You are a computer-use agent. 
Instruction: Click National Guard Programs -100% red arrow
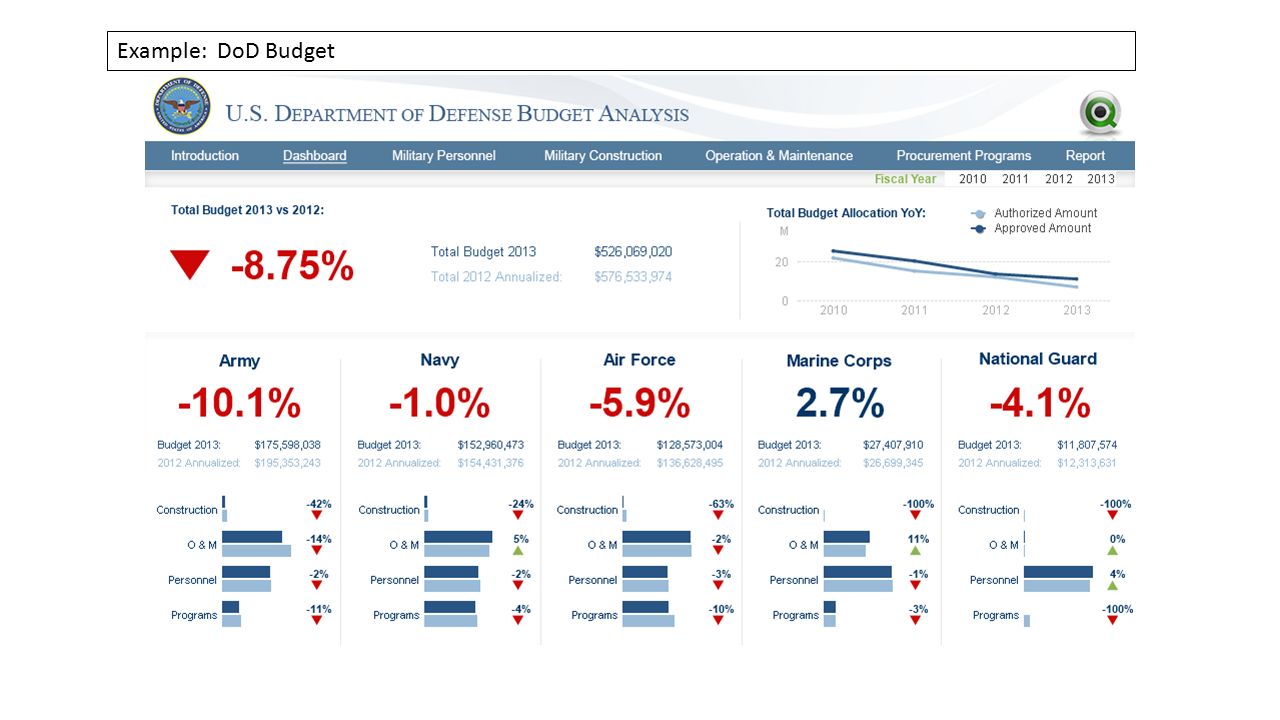click(x=1112, y=620)
